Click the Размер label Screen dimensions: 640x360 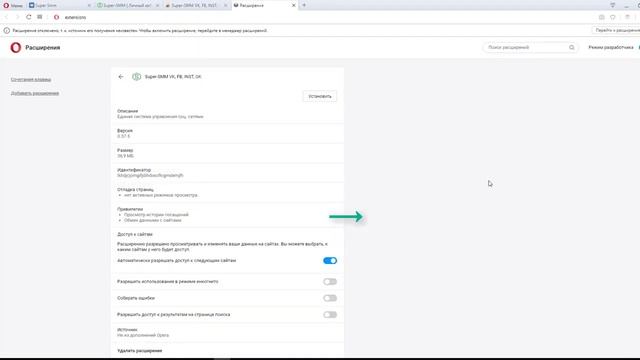125,150
